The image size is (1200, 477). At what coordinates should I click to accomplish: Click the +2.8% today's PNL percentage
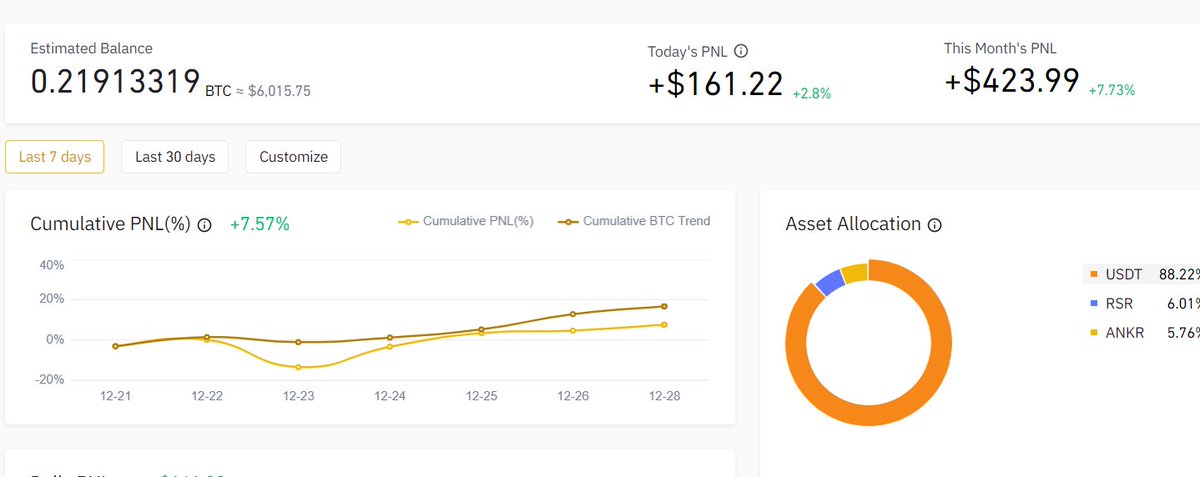pos(812,93)
